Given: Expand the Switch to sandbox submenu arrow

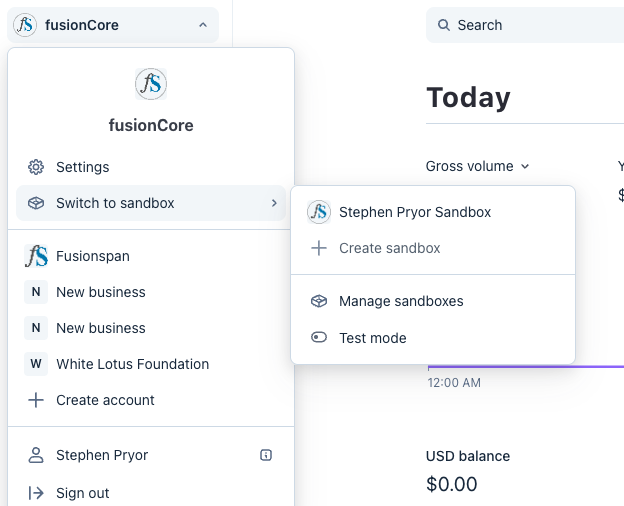Looking at the screenshot, I should tap(274, 203).
